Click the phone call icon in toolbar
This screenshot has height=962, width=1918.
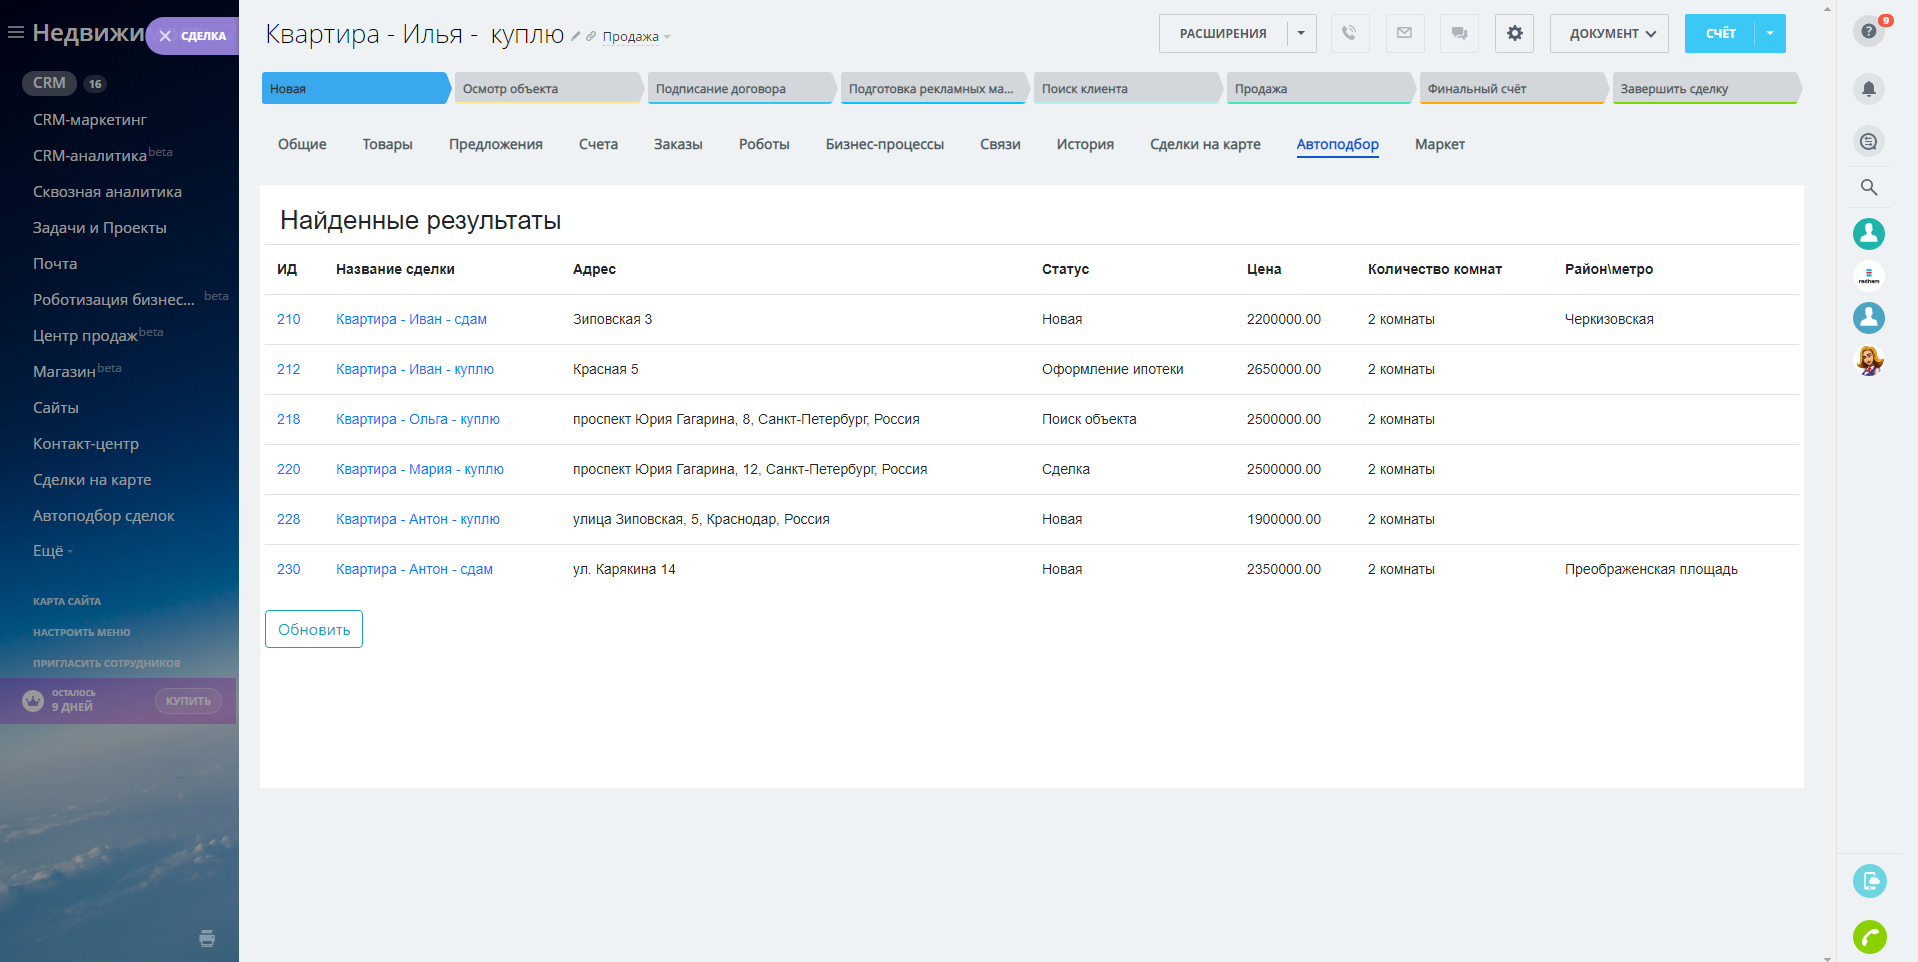point(1349,33)
